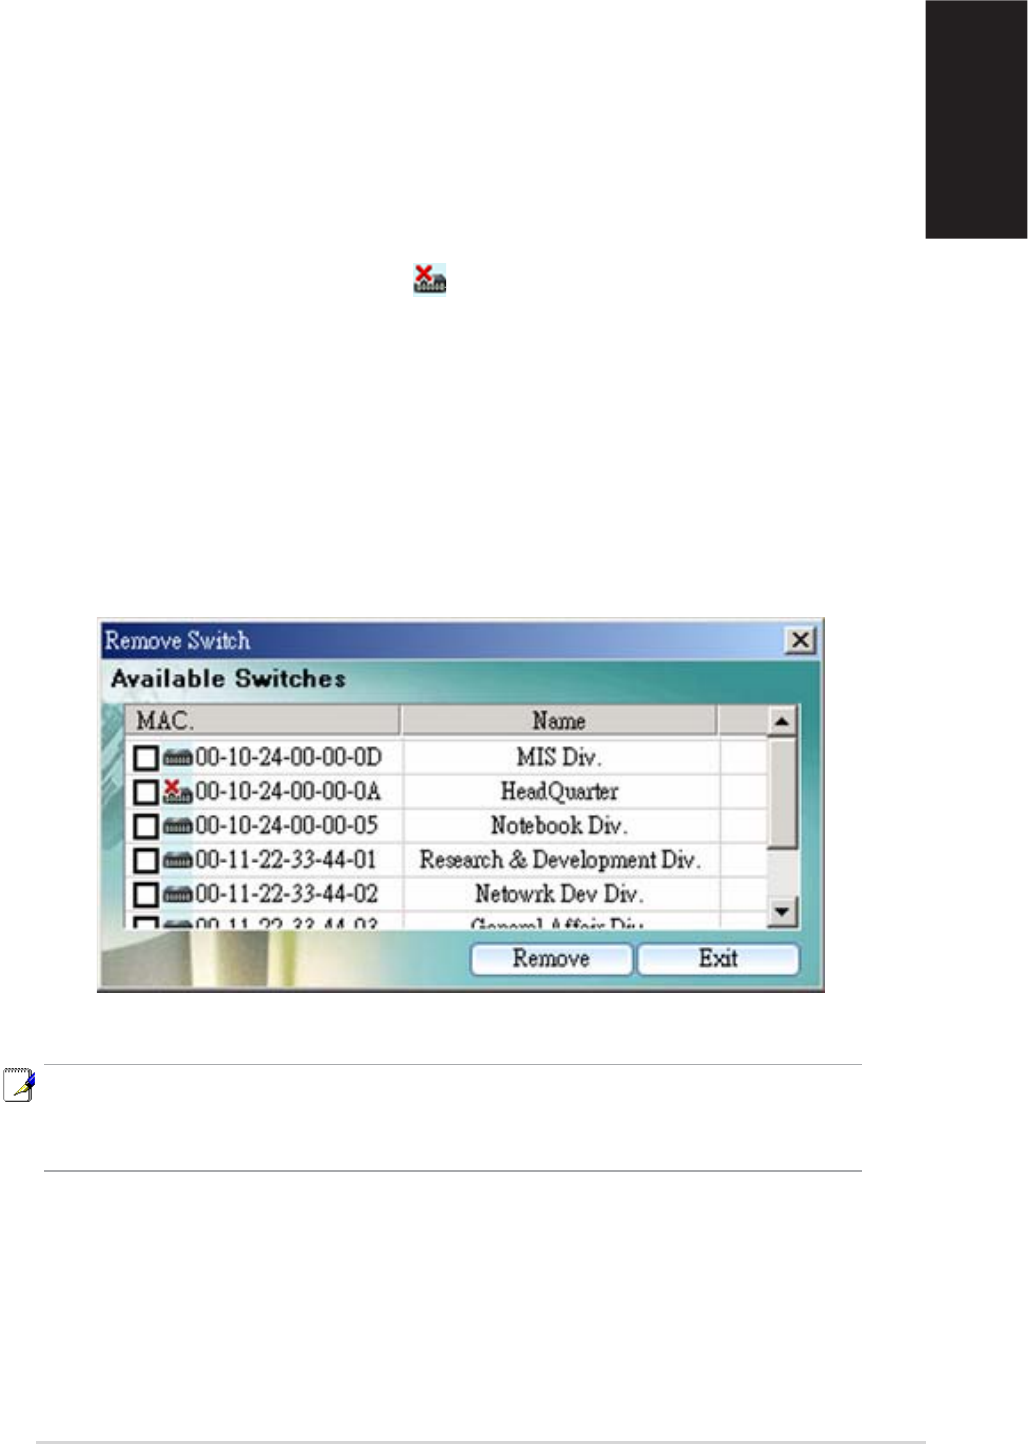Check the box for 00-10-24-00-00-0A

(145, 792)
